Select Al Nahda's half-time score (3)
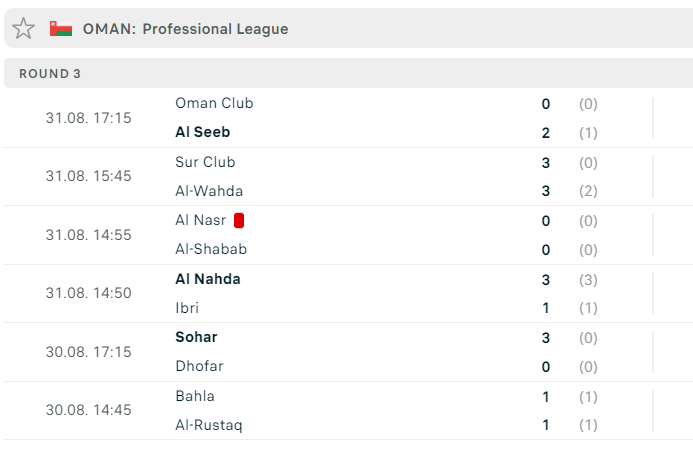The image size is (693, 450). tap(588, 280)
